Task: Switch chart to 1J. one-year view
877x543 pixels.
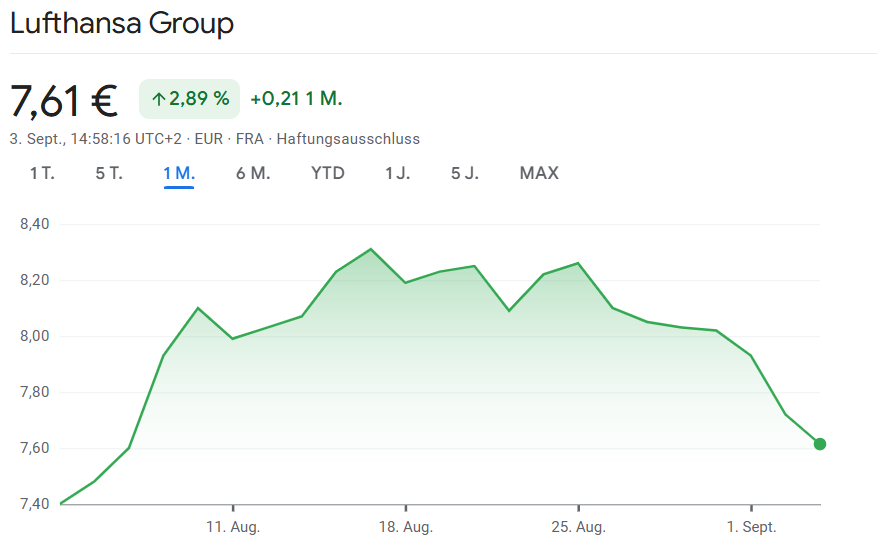Action: point(397,173)
